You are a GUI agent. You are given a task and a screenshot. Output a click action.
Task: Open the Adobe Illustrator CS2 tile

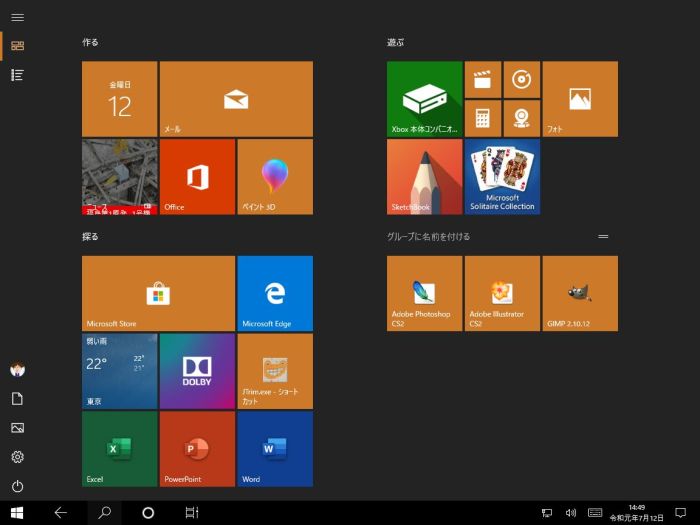[x=502, y=293]
